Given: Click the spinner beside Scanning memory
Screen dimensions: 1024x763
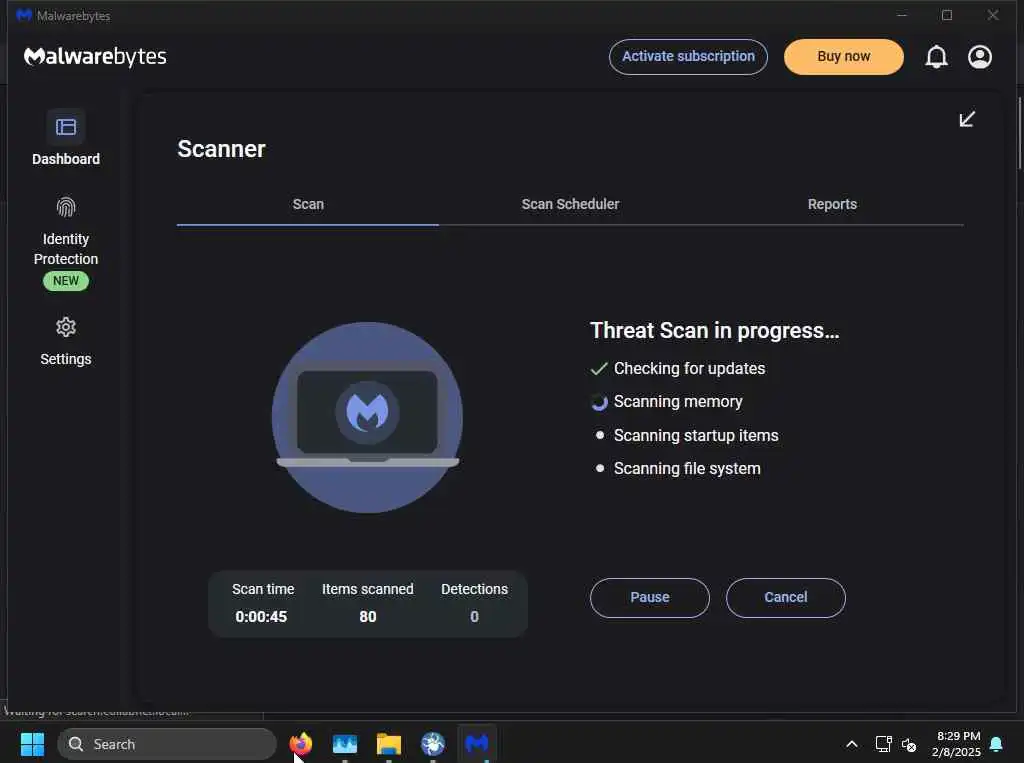Looking at the screenshot, I should click(x=599, y=402).
